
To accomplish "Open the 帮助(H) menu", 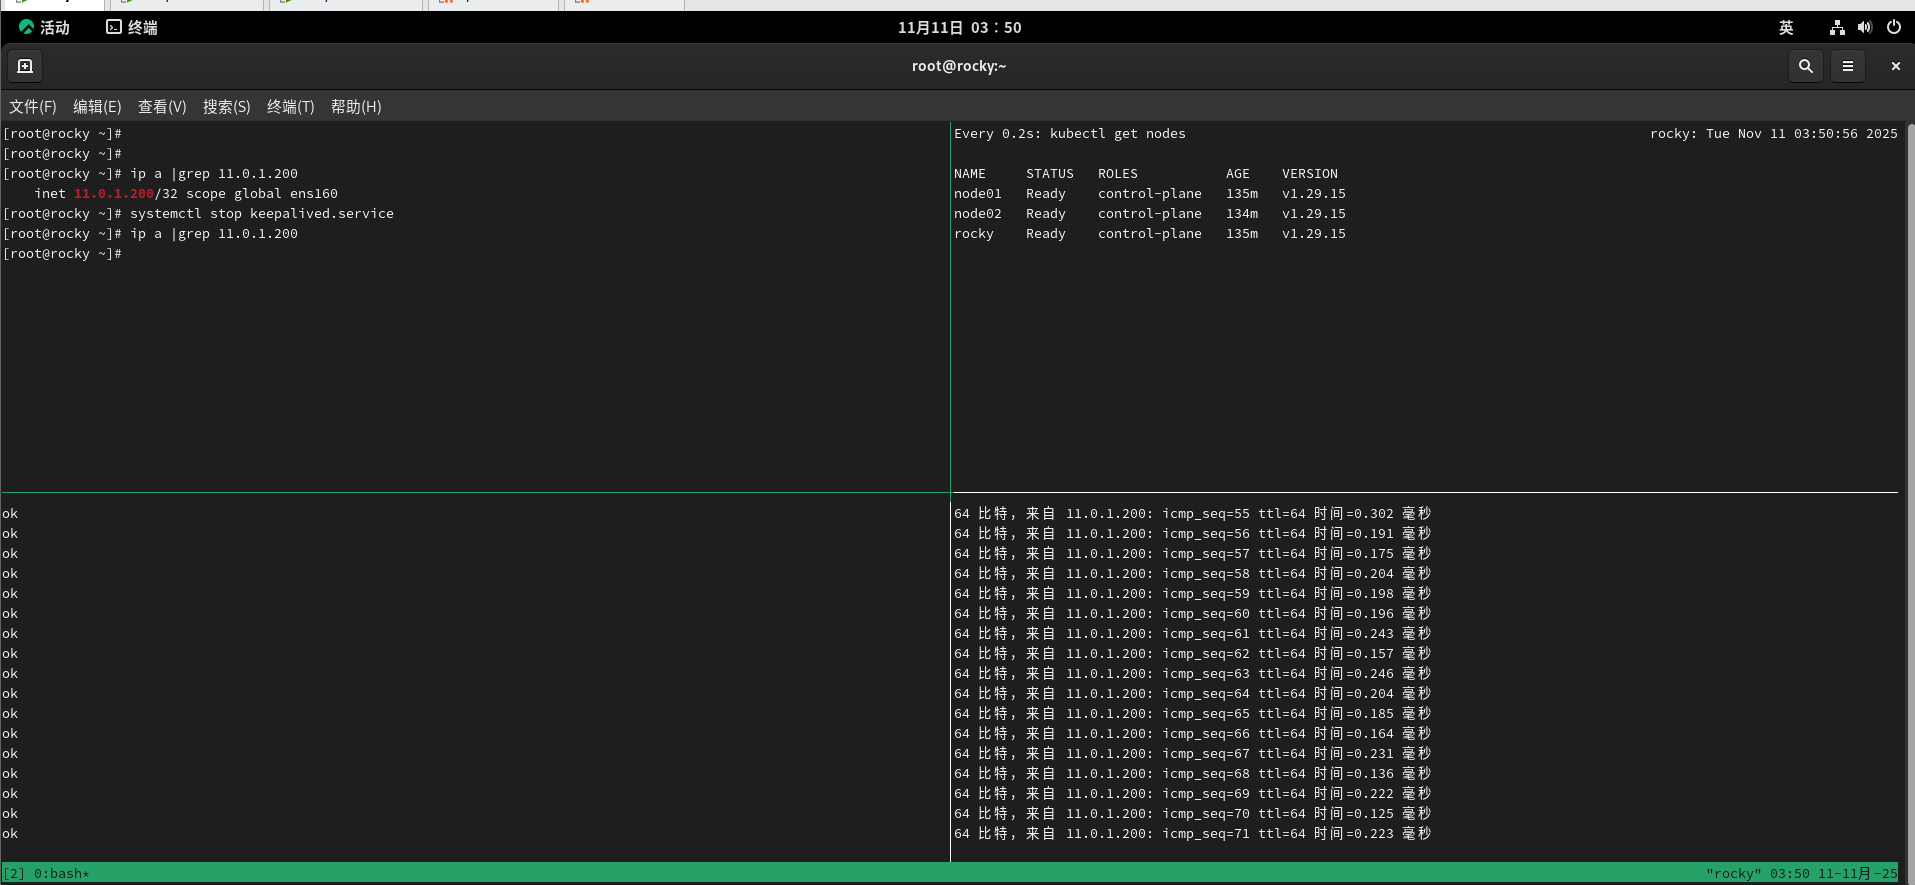I will point(356,107).
